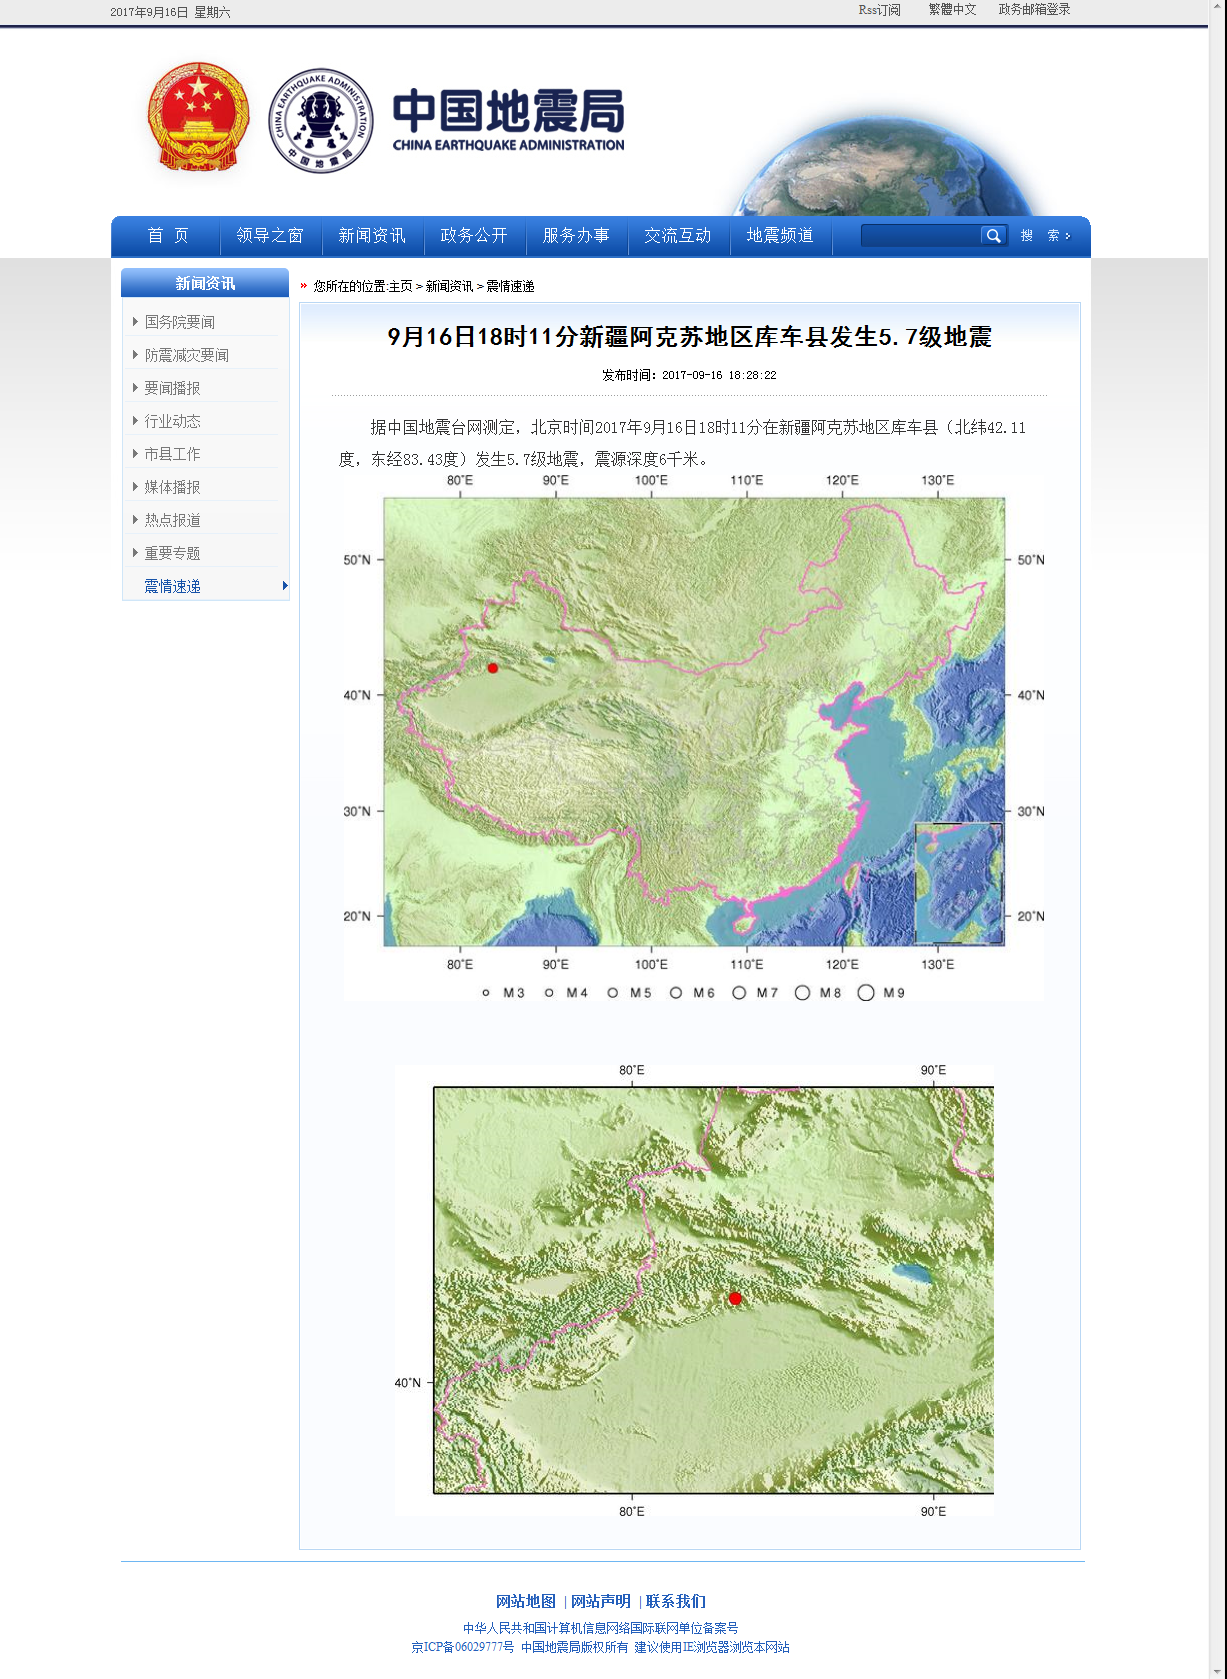Switch to 繁體中文 version
Image resolution: width=1227 pixels, height=1679 pixels.
[x=952, y=10]
